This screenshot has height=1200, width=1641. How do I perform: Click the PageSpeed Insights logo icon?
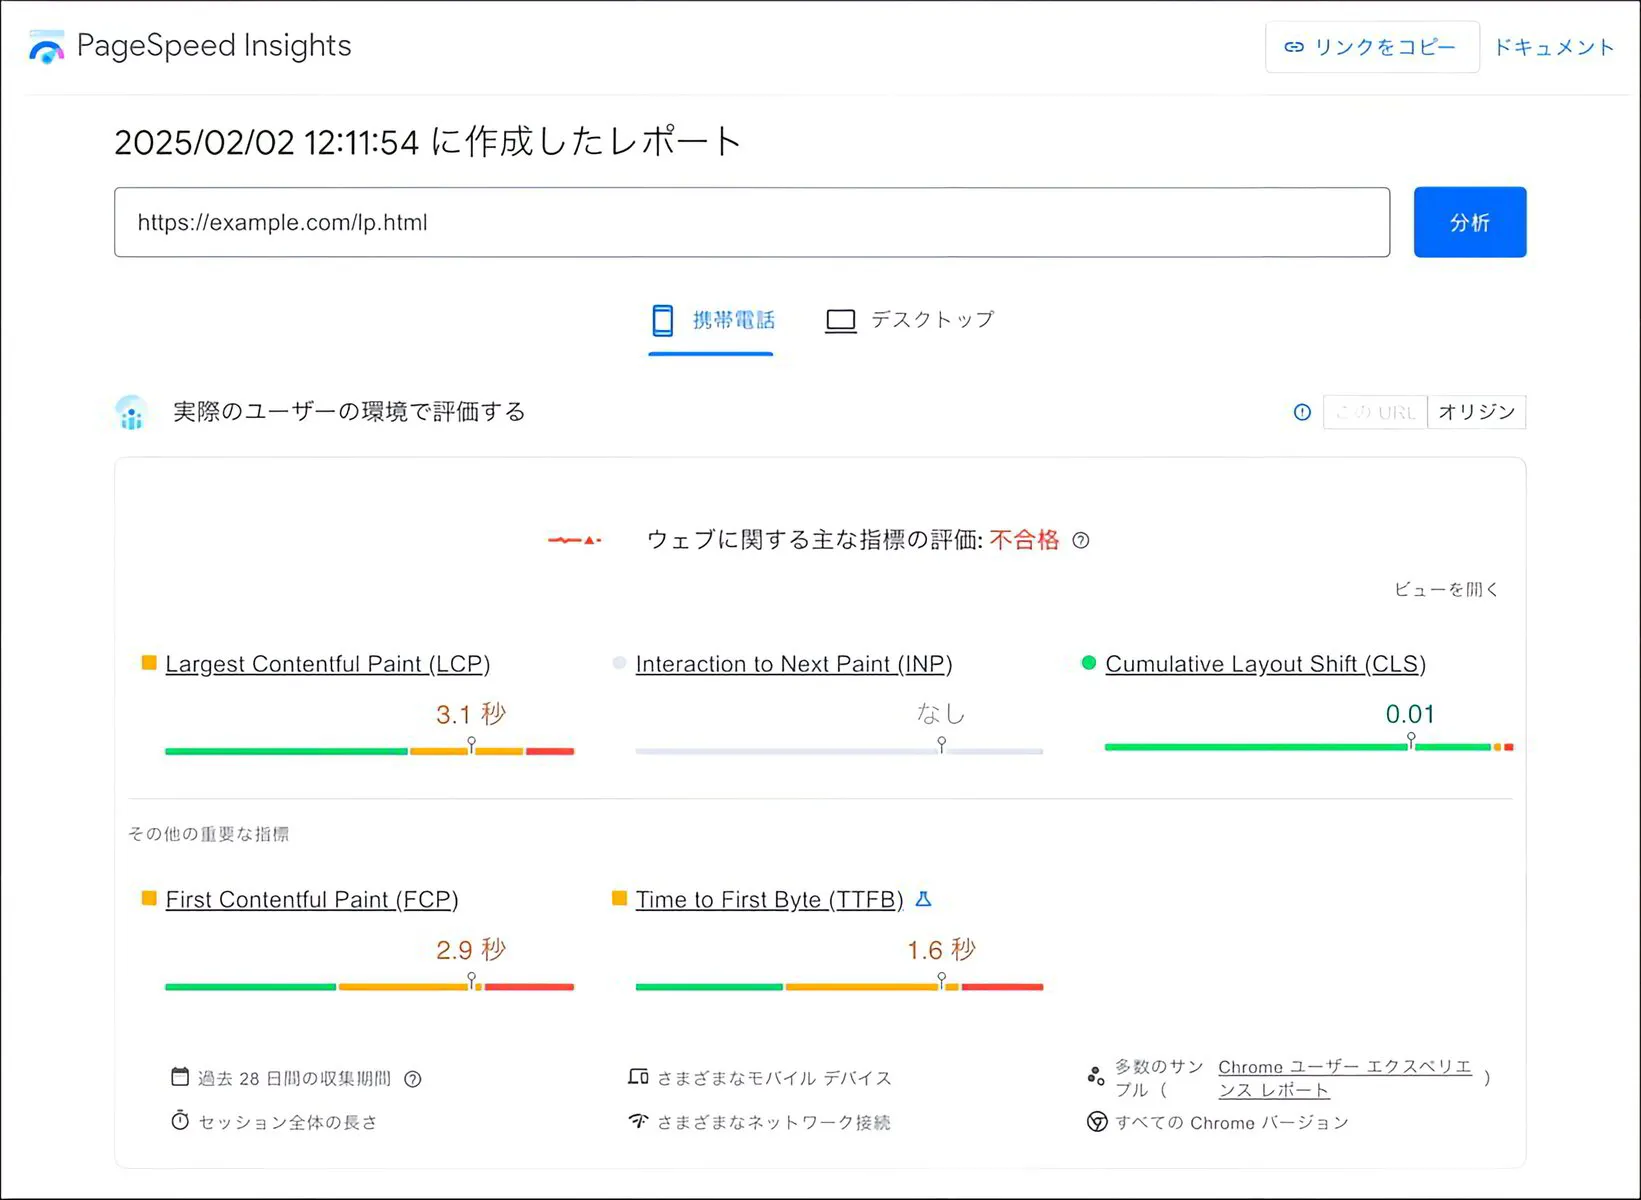[x=46, y=47]
